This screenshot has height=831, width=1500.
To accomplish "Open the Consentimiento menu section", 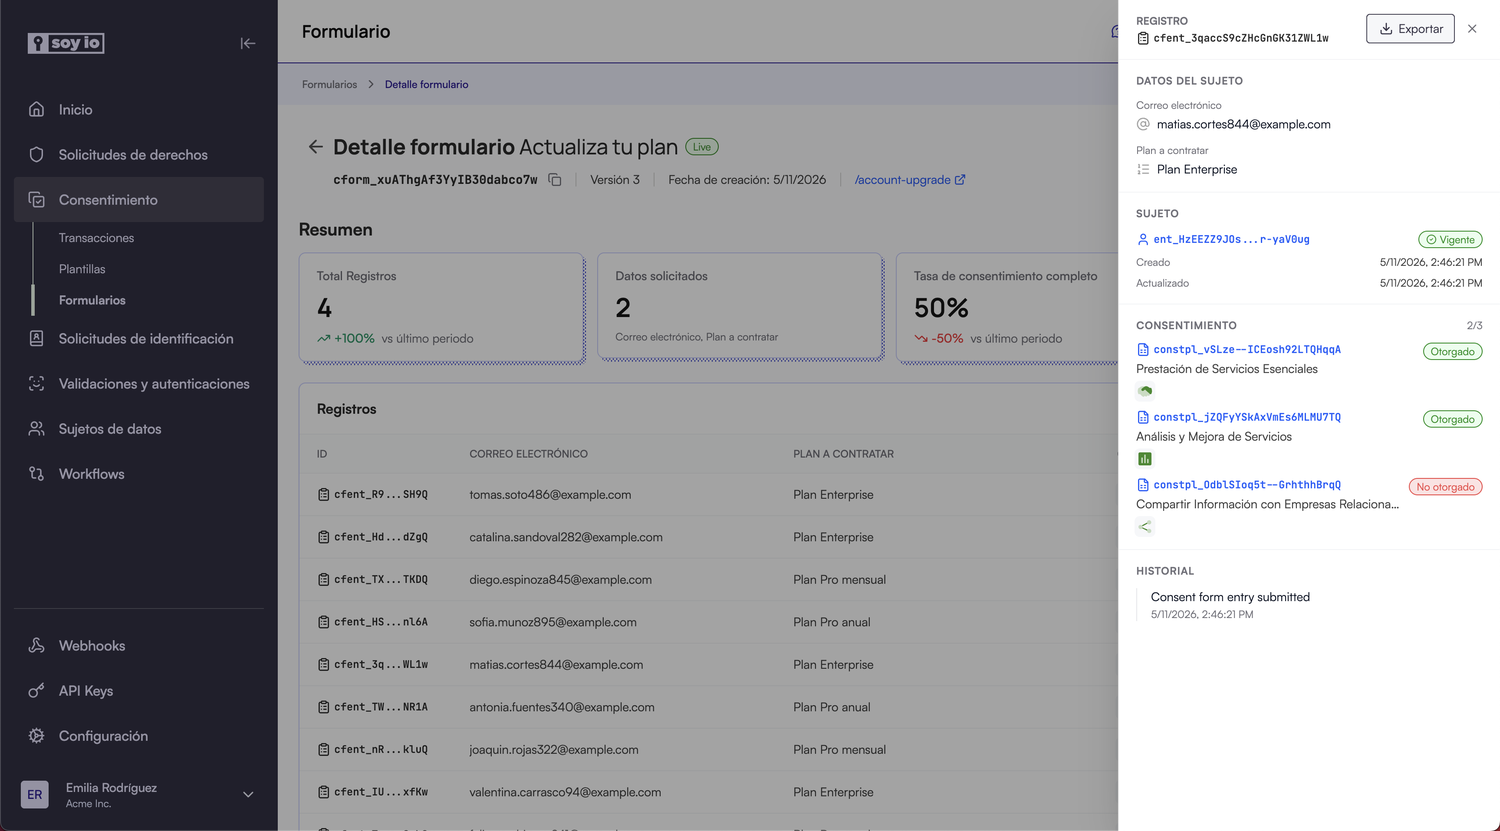I will [139, 199].
